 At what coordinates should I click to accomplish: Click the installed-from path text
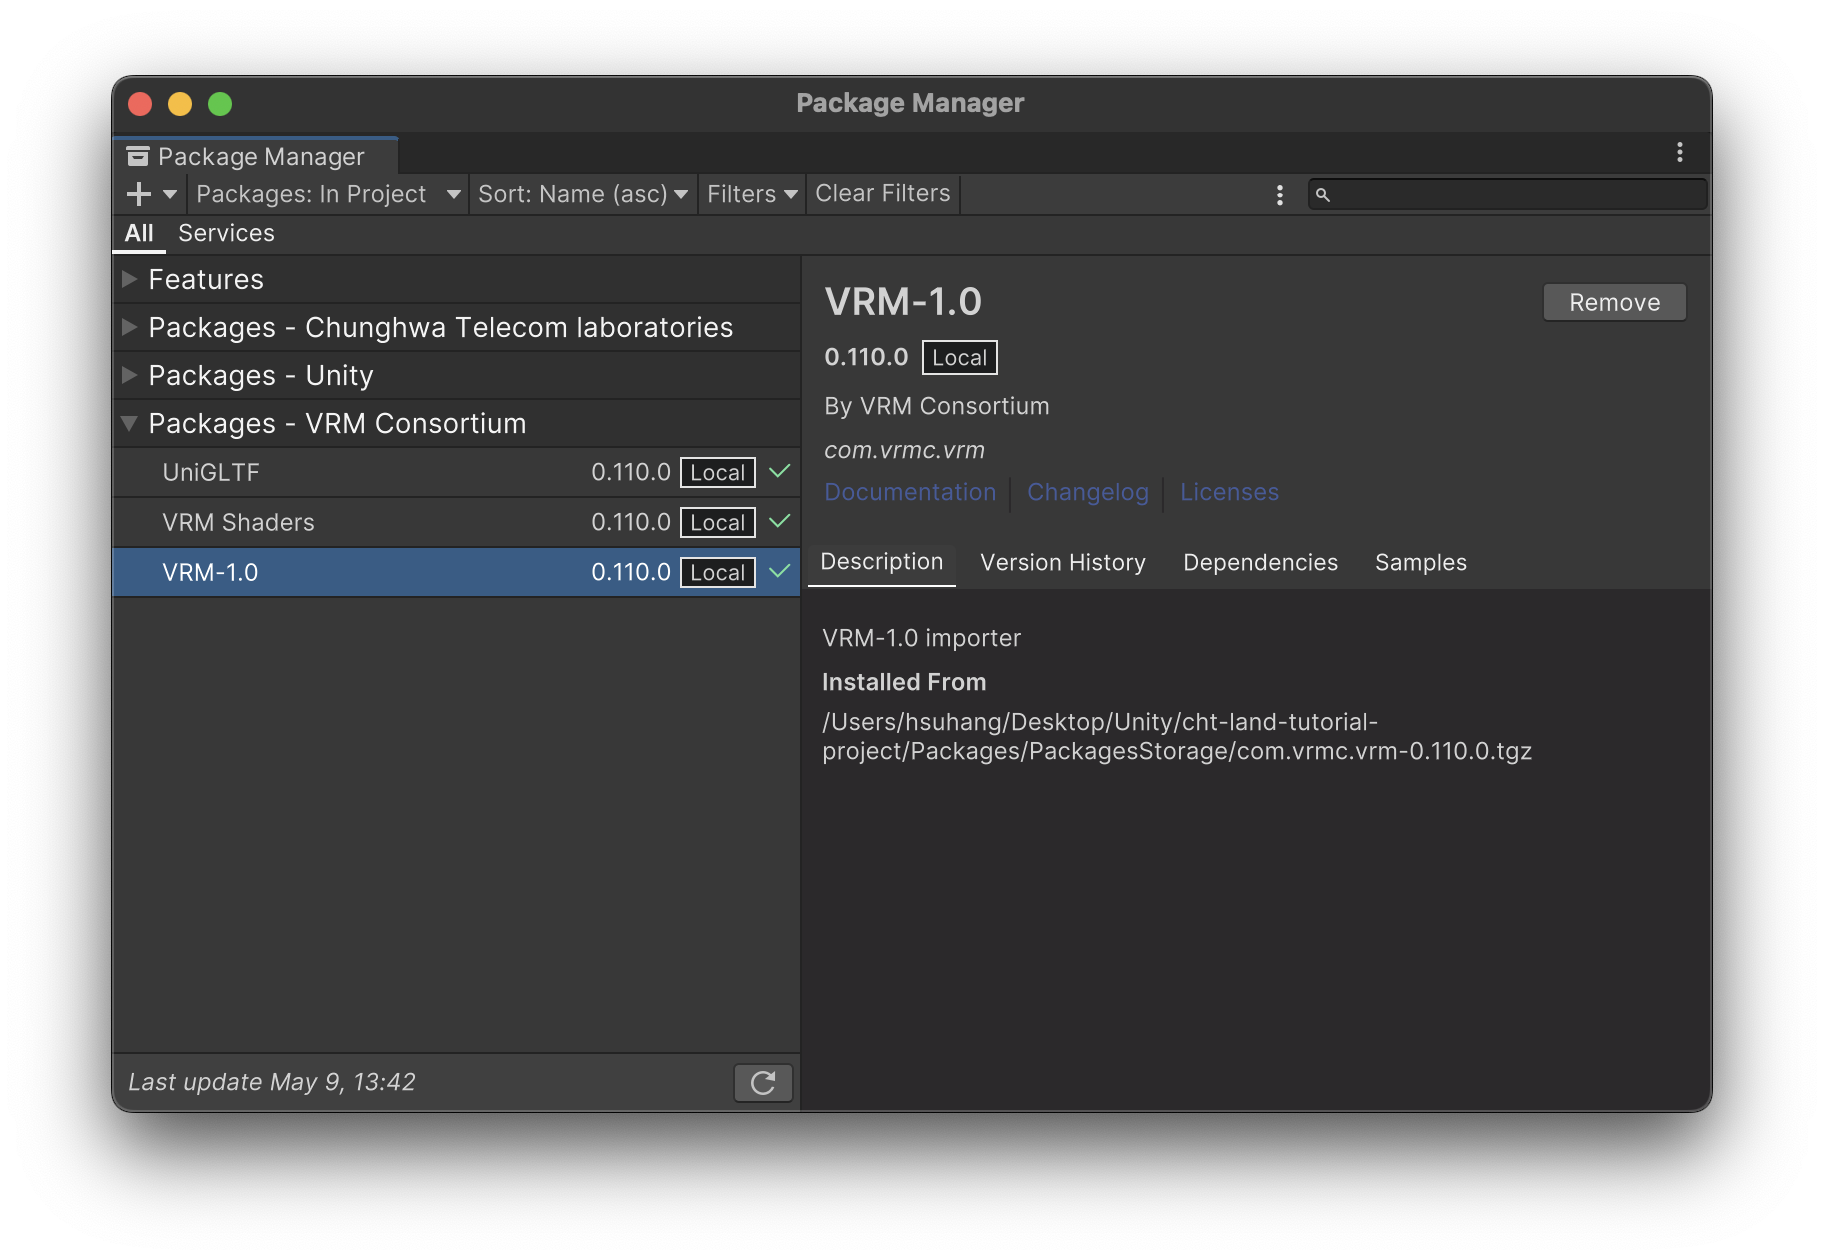click(x=1177, y=736)
